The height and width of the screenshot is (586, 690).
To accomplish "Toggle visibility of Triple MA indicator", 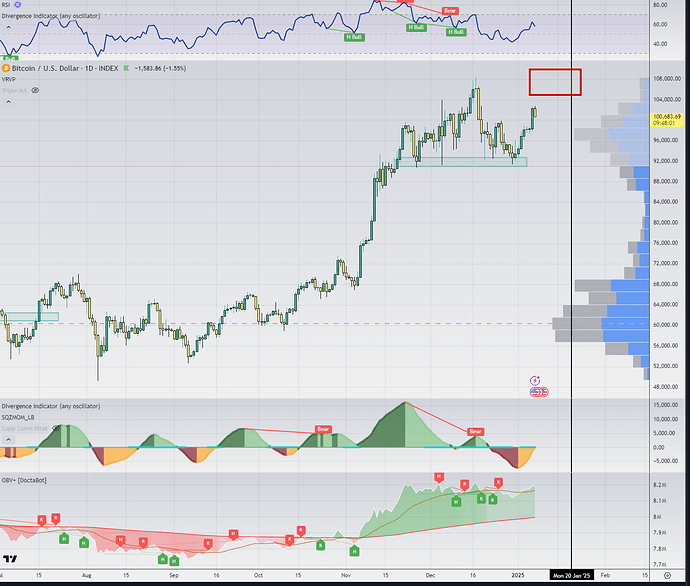I will [x=35, y=90].
